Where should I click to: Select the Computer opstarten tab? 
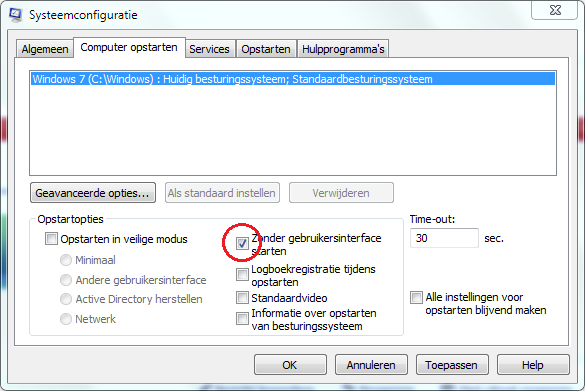click(129, 47)
